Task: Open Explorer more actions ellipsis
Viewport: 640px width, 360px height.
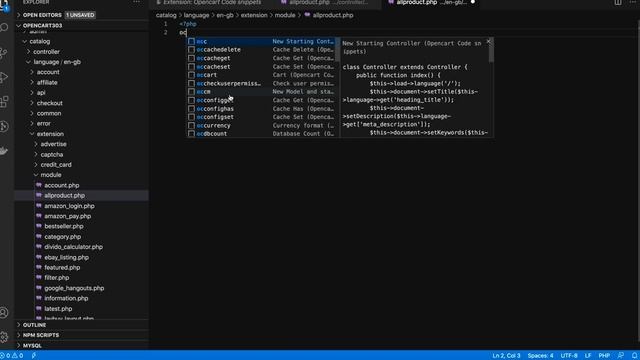Action: point(136,2)
